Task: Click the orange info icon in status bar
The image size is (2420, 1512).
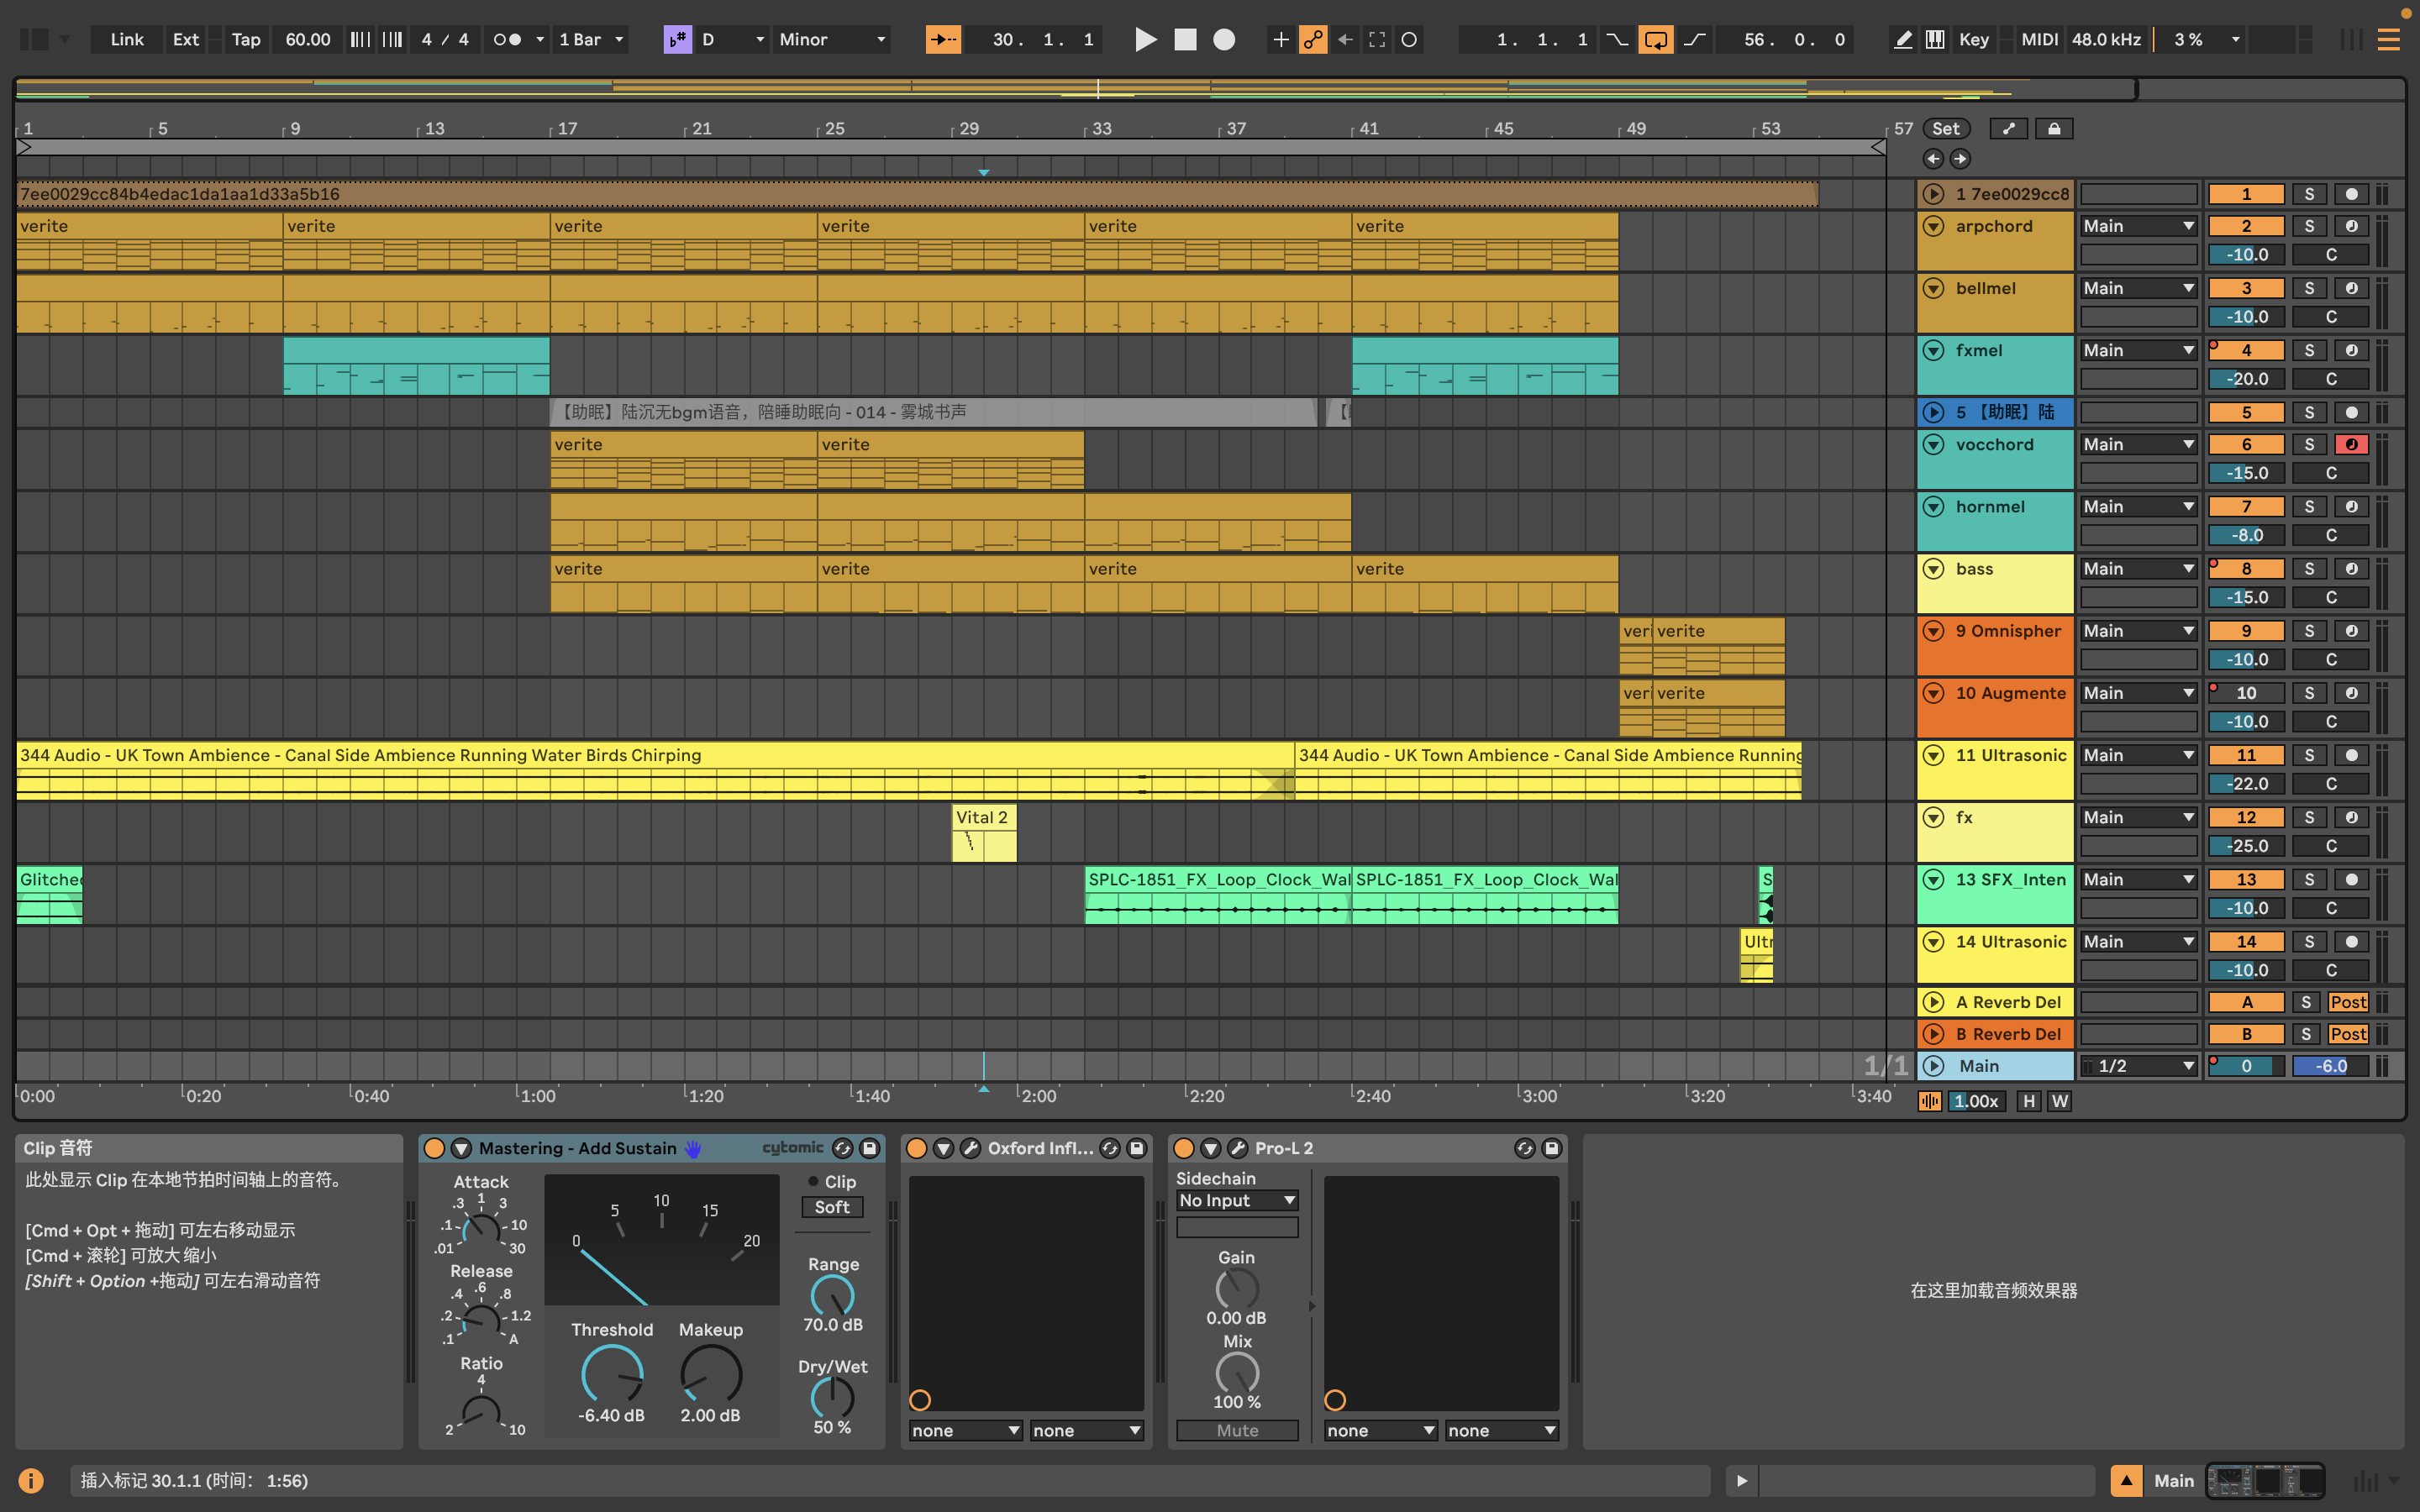Action: 31,1480
